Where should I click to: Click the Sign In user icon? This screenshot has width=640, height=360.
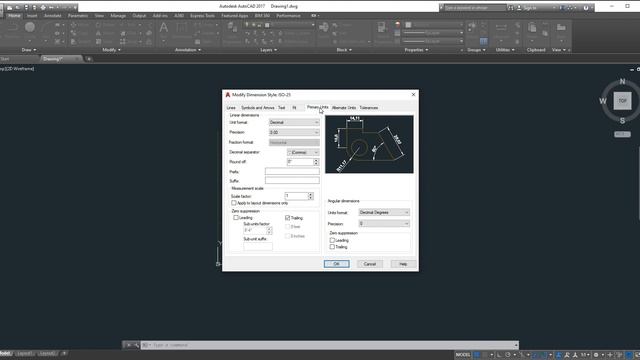click(519, 7)
